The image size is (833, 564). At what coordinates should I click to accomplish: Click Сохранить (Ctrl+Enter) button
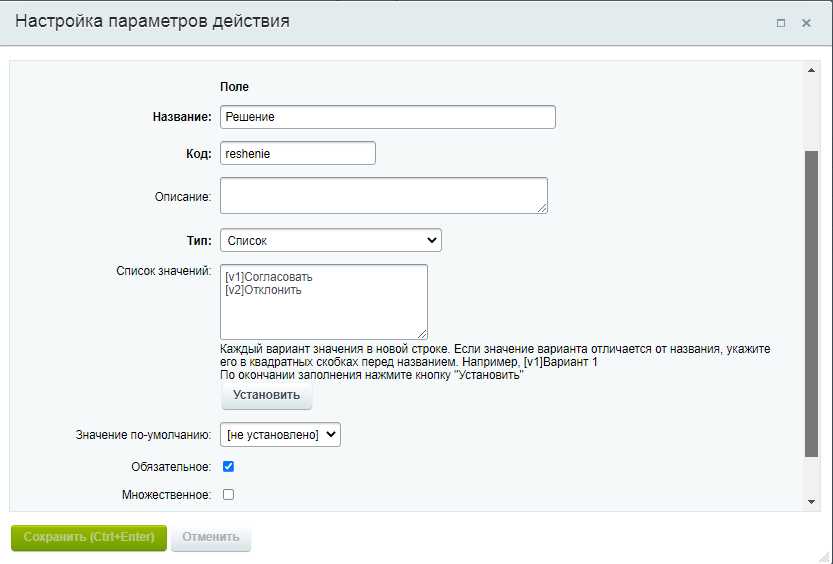89,537
